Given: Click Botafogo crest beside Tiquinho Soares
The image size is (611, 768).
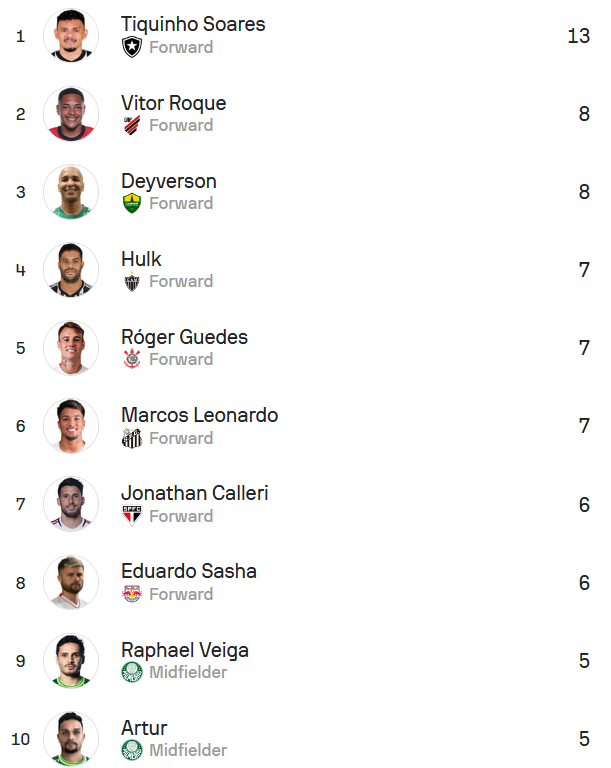Looking at the screenshot, I should pos(132,47).
